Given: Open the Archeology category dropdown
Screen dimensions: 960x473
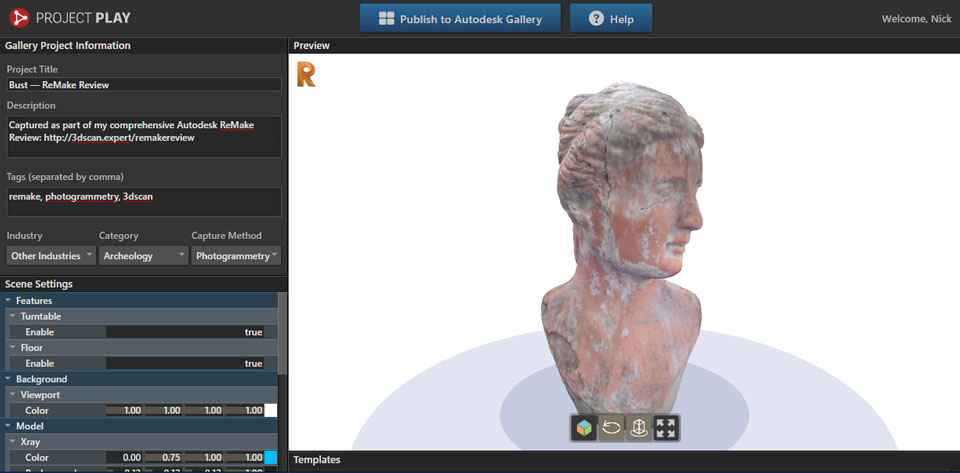Looking at the screenshot, I should (143, 256).
